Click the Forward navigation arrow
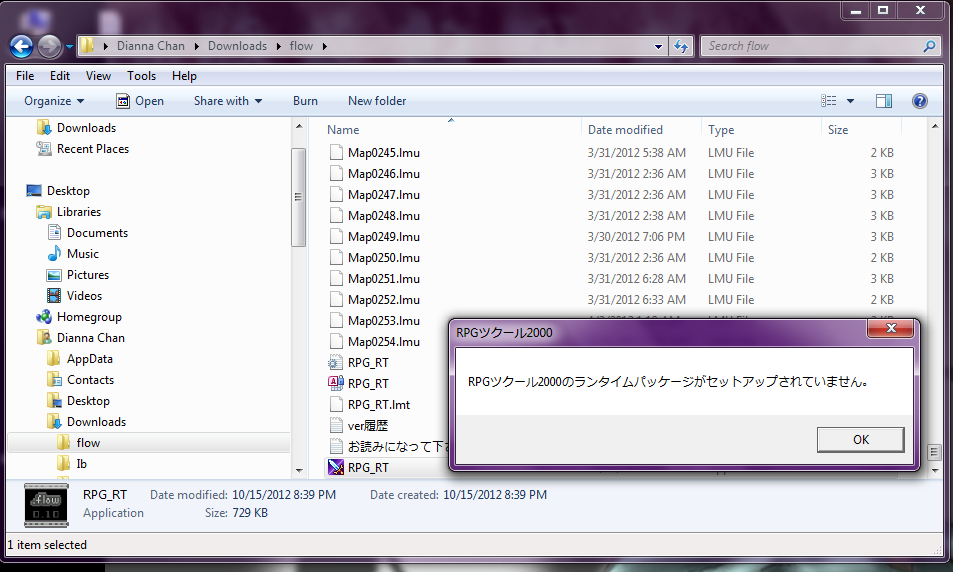This screenshot has width=953, height=572. click(49, 46)
